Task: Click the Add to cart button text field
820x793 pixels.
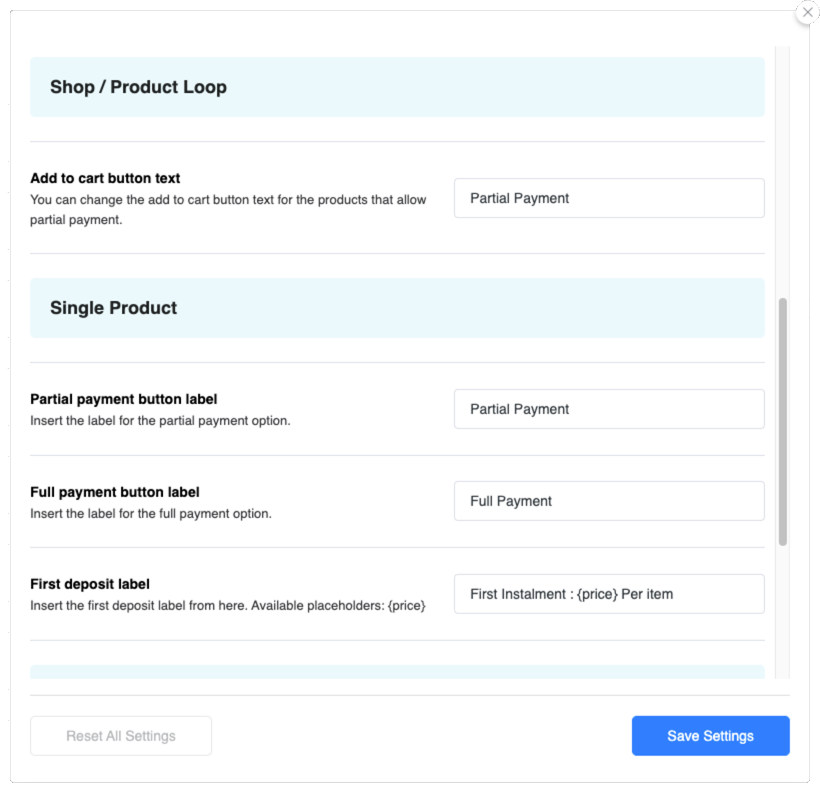Action: [609, 198]
